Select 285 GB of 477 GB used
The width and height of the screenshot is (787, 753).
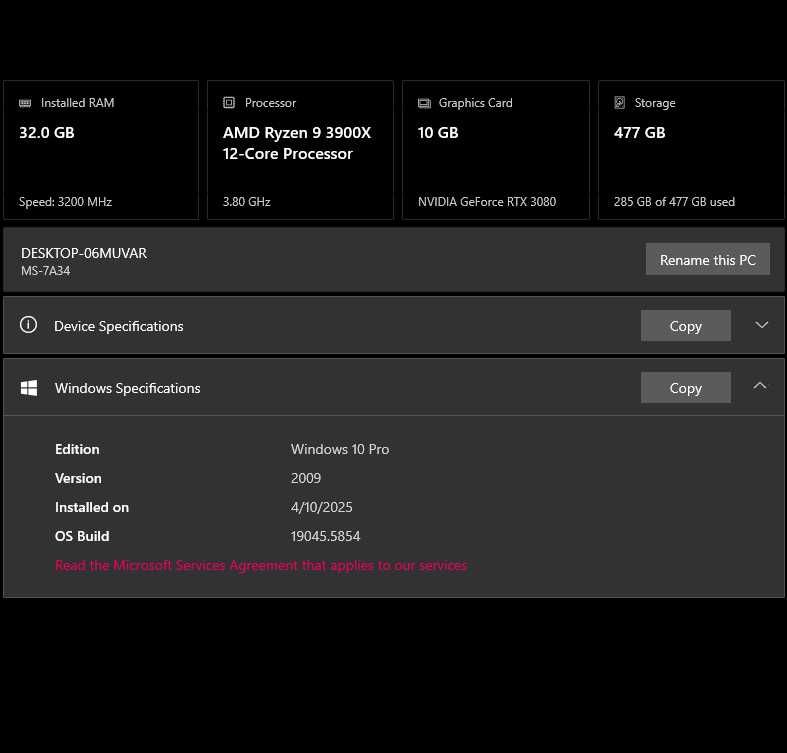click(x=674, y=202)
